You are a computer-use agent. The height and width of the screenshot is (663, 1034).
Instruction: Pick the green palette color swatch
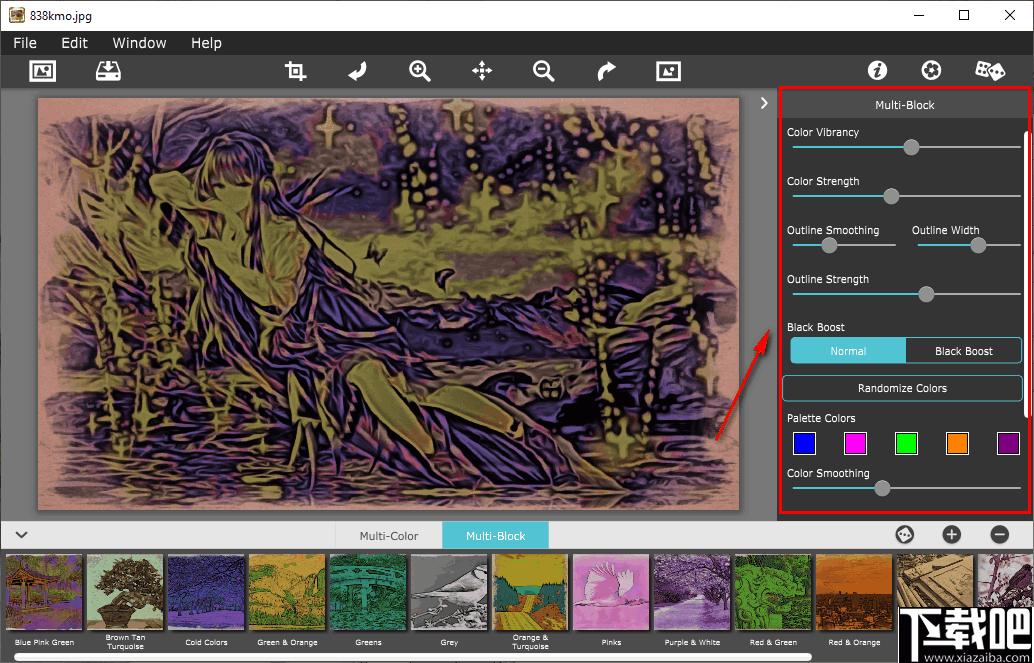[907, 443]
